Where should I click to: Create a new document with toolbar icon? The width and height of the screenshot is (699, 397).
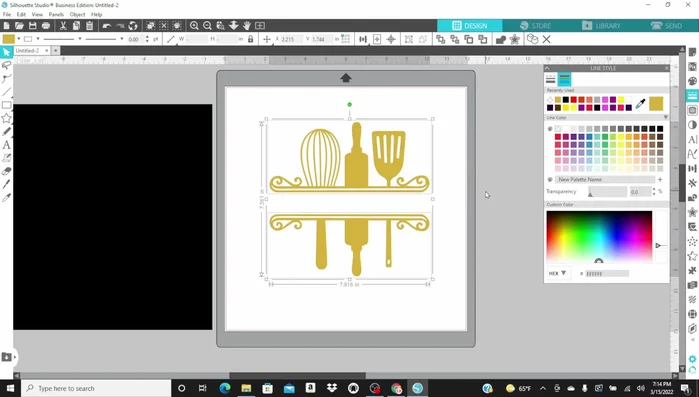click(6, 26)
